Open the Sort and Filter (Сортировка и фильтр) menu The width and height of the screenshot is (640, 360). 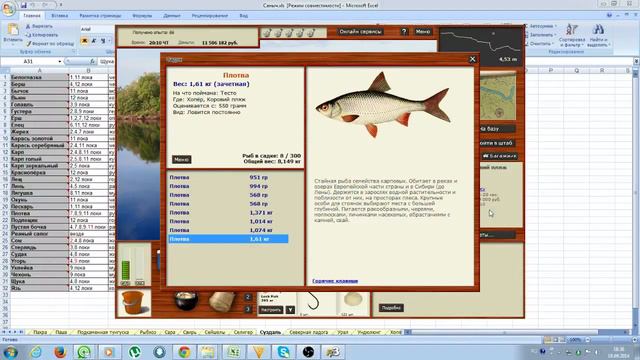(x=572, y=36)
